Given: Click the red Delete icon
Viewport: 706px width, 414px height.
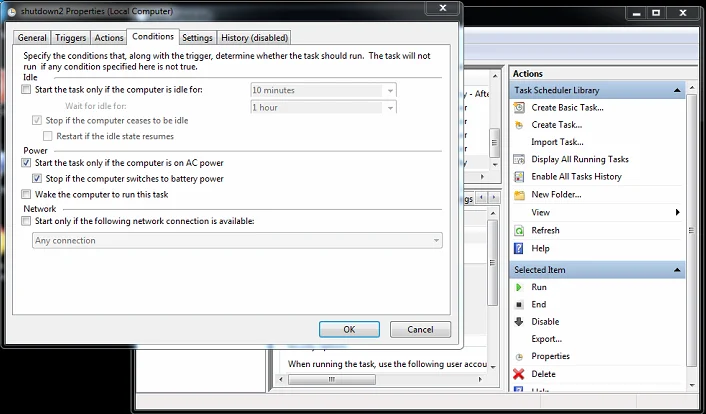Looking at the screenshot, I should point(519,374).
